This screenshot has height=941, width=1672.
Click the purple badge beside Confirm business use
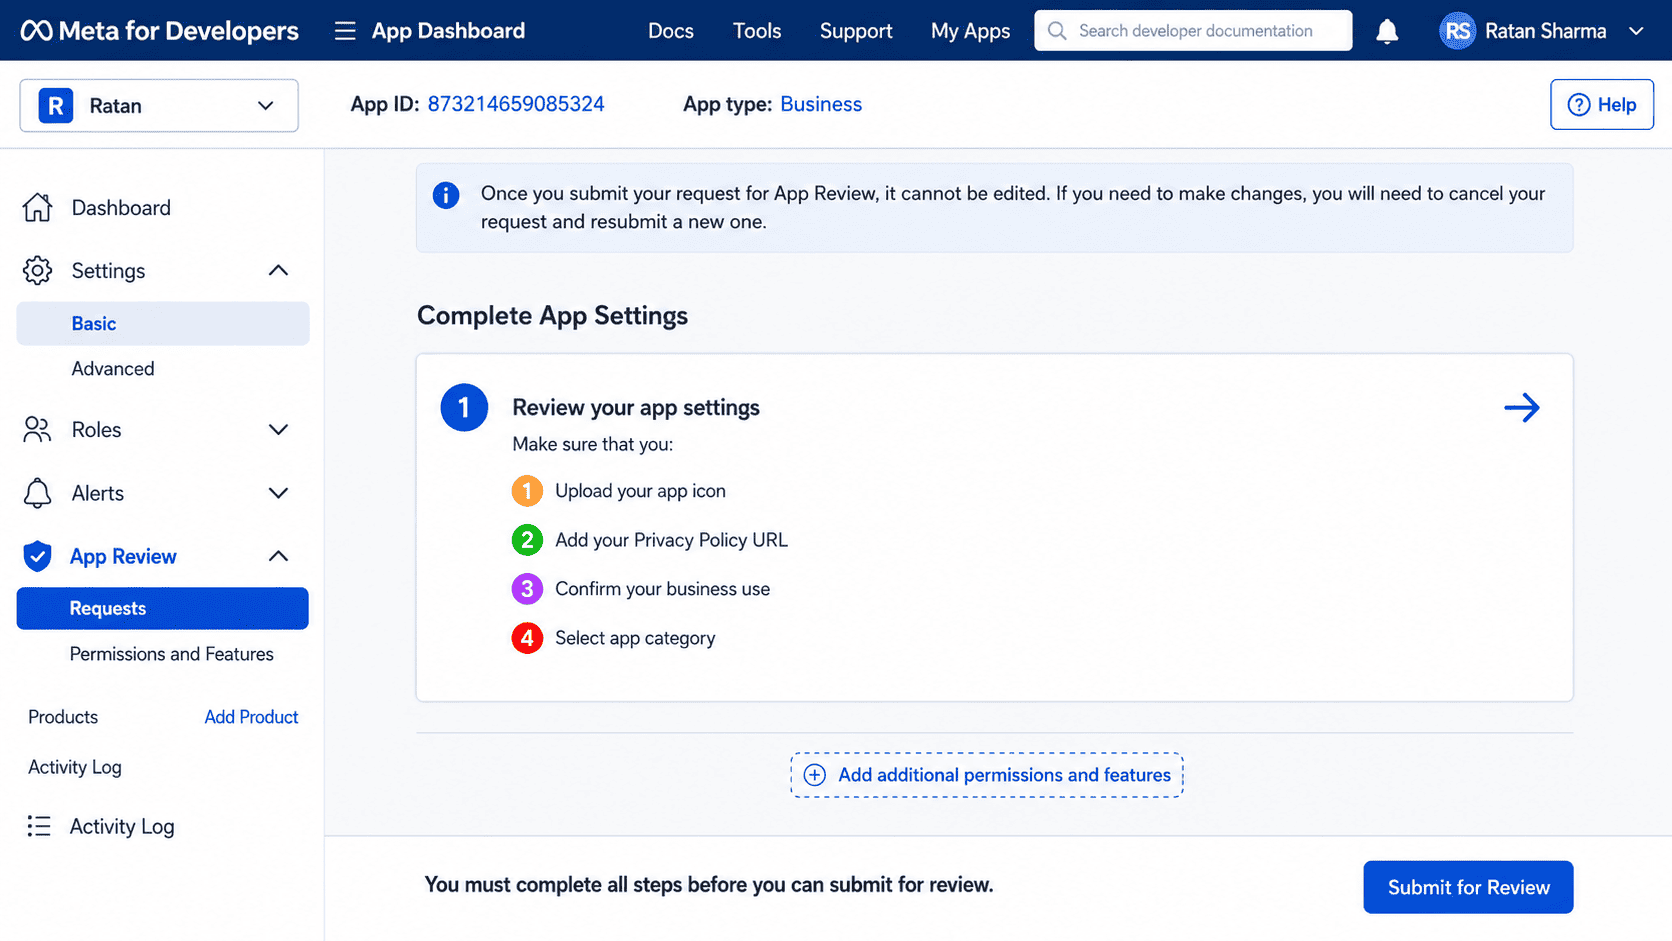(x=527, y=589)
